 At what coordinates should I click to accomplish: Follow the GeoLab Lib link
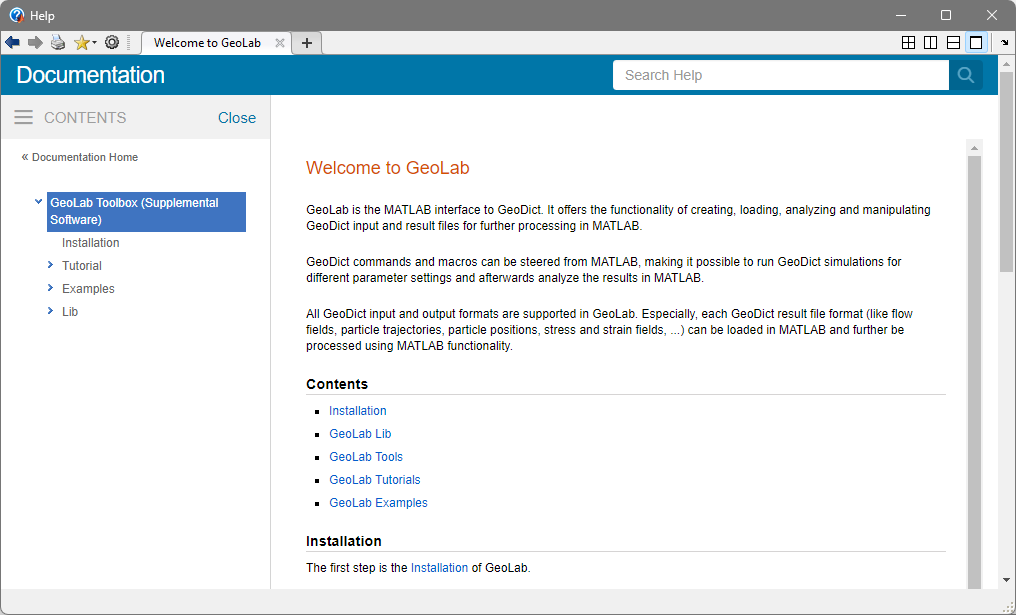point(360,434)
